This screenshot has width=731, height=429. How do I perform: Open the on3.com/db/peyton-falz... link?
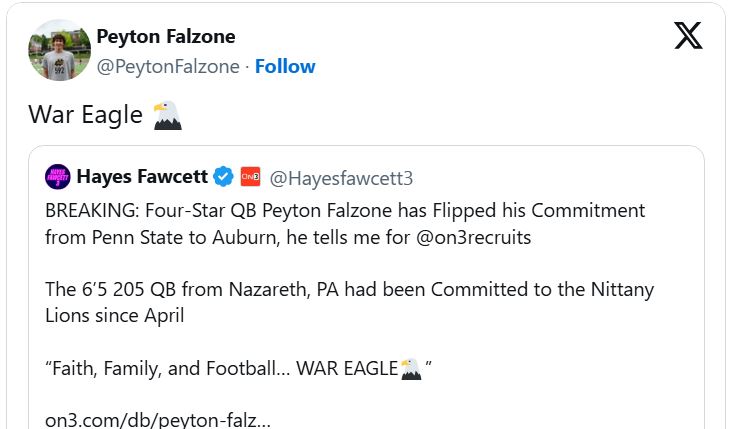click(157, 419)
